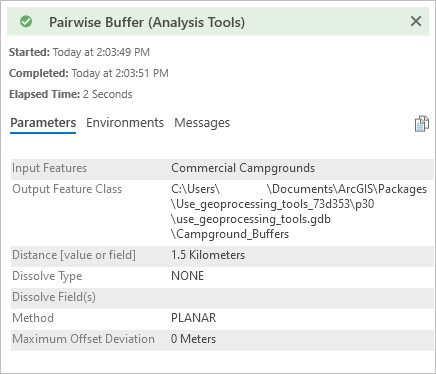436x374 pixels.
Task: Close the Pairwise Buffer details window
Action: pos(416,21)
